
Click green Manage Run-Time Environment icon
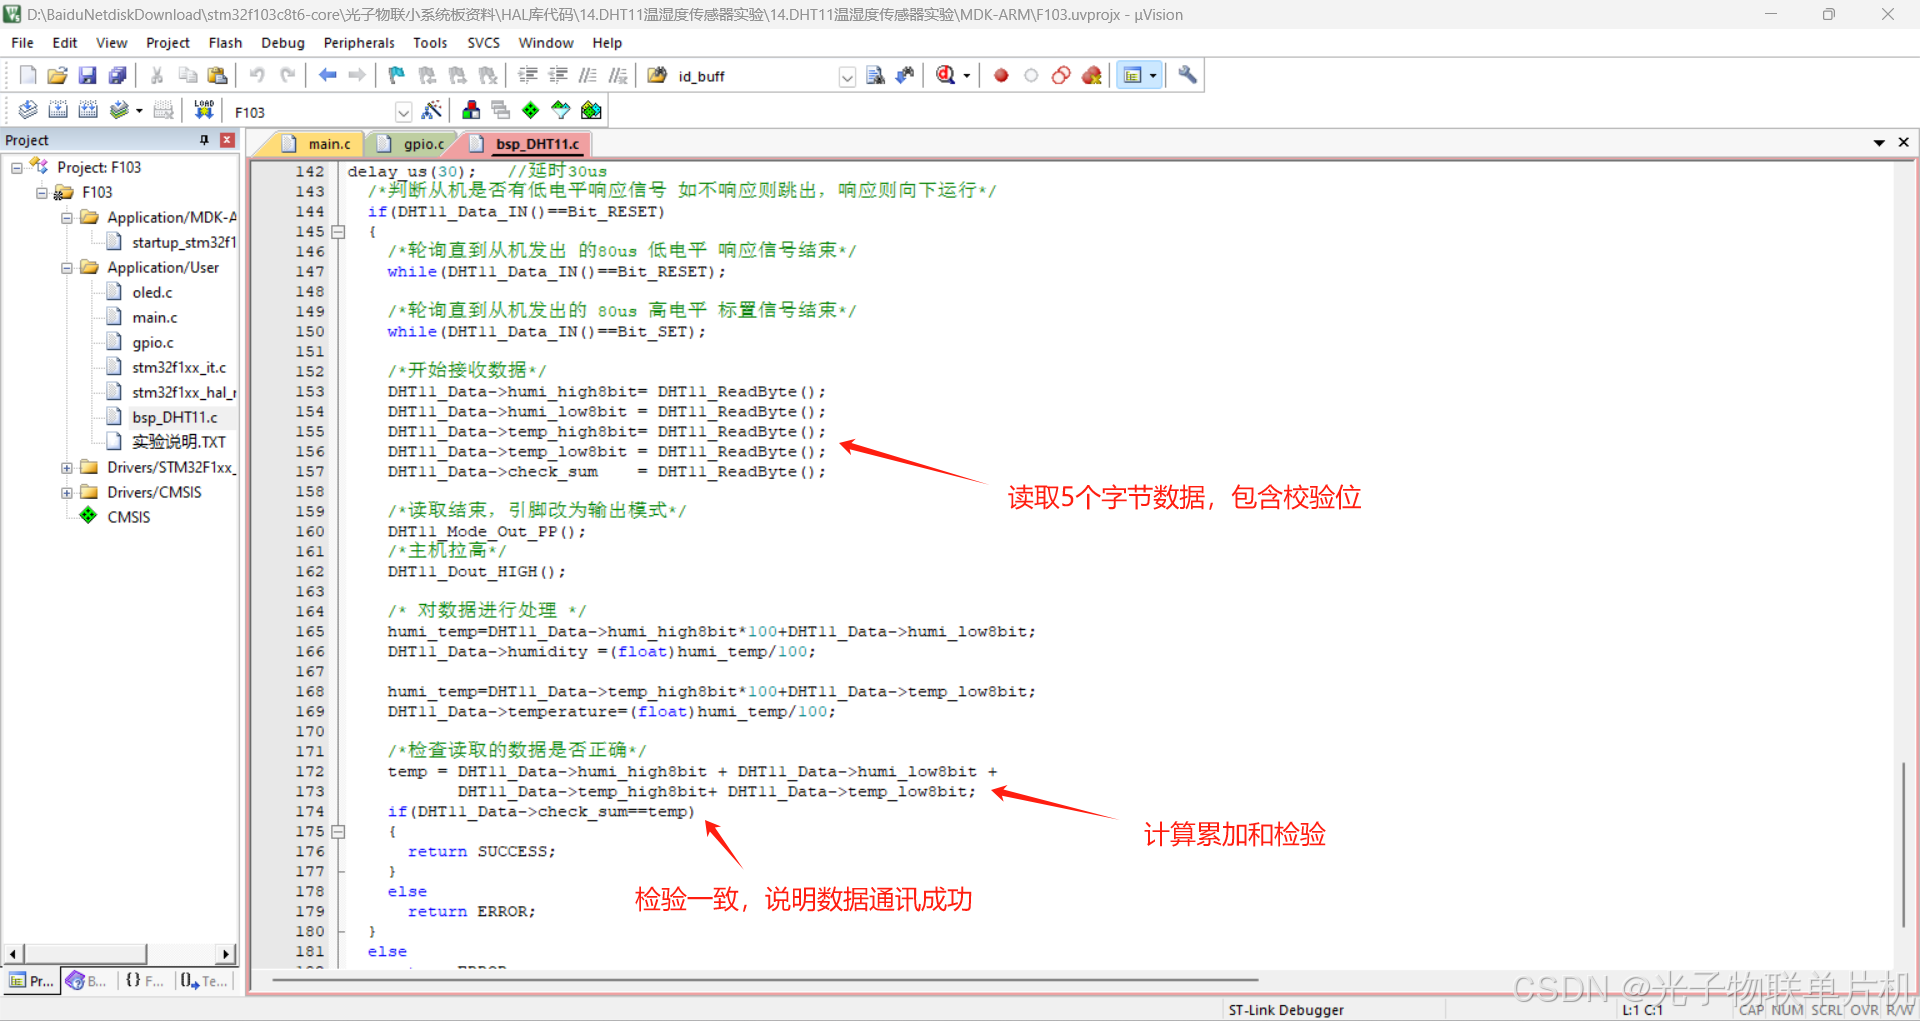tap(531, 110)
